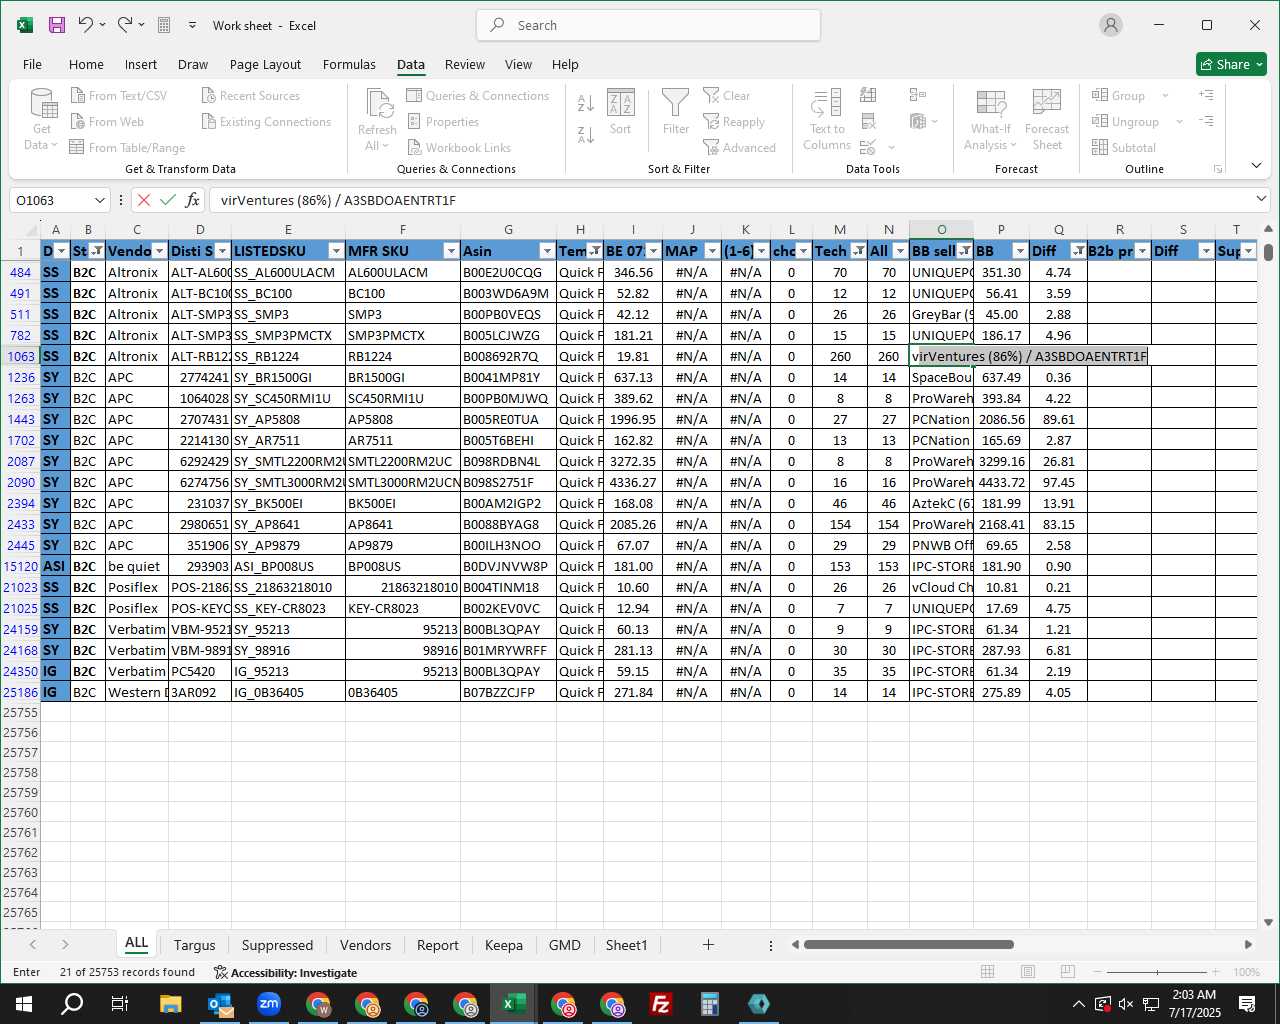
Task: Sort ascending A to Z icon
Action: tap(586, 102)
